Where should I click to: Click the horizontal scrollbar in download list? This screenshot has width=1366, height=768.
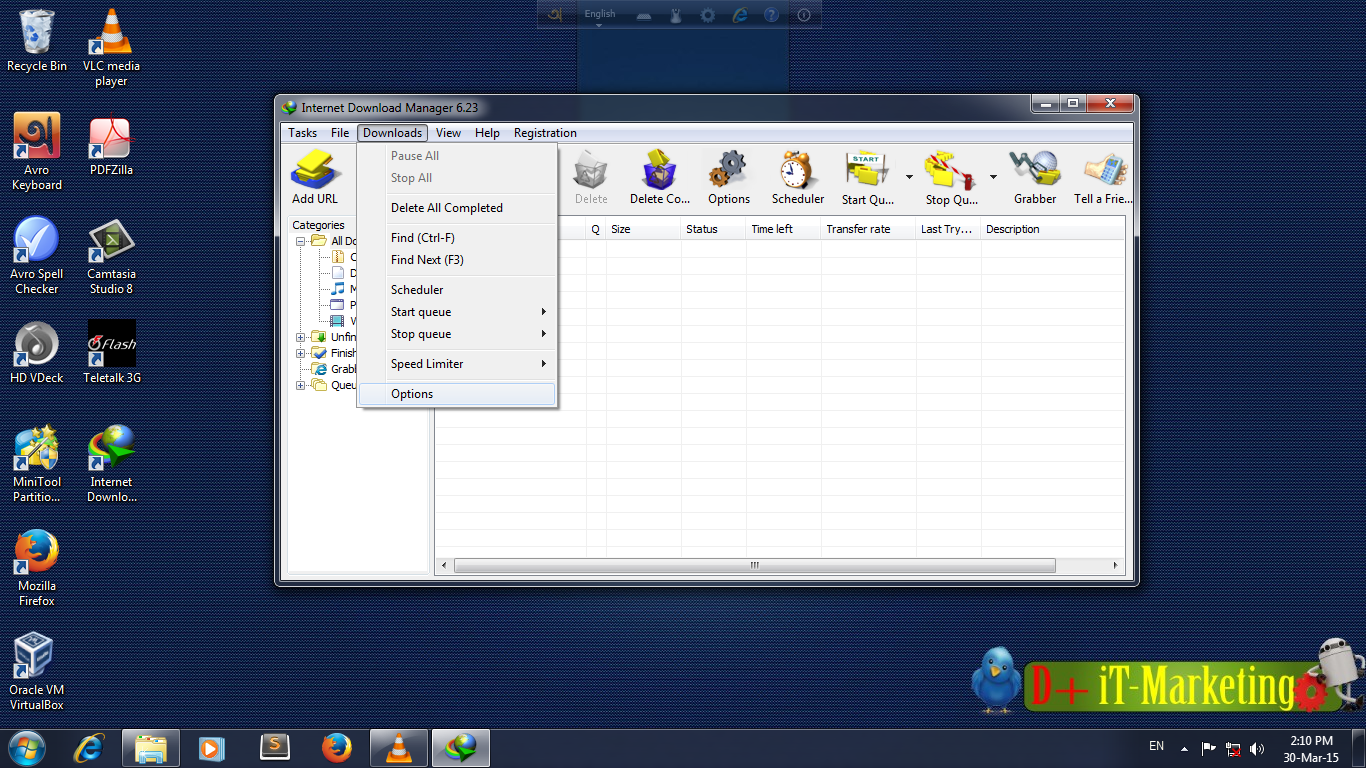[x=755, y=566]
